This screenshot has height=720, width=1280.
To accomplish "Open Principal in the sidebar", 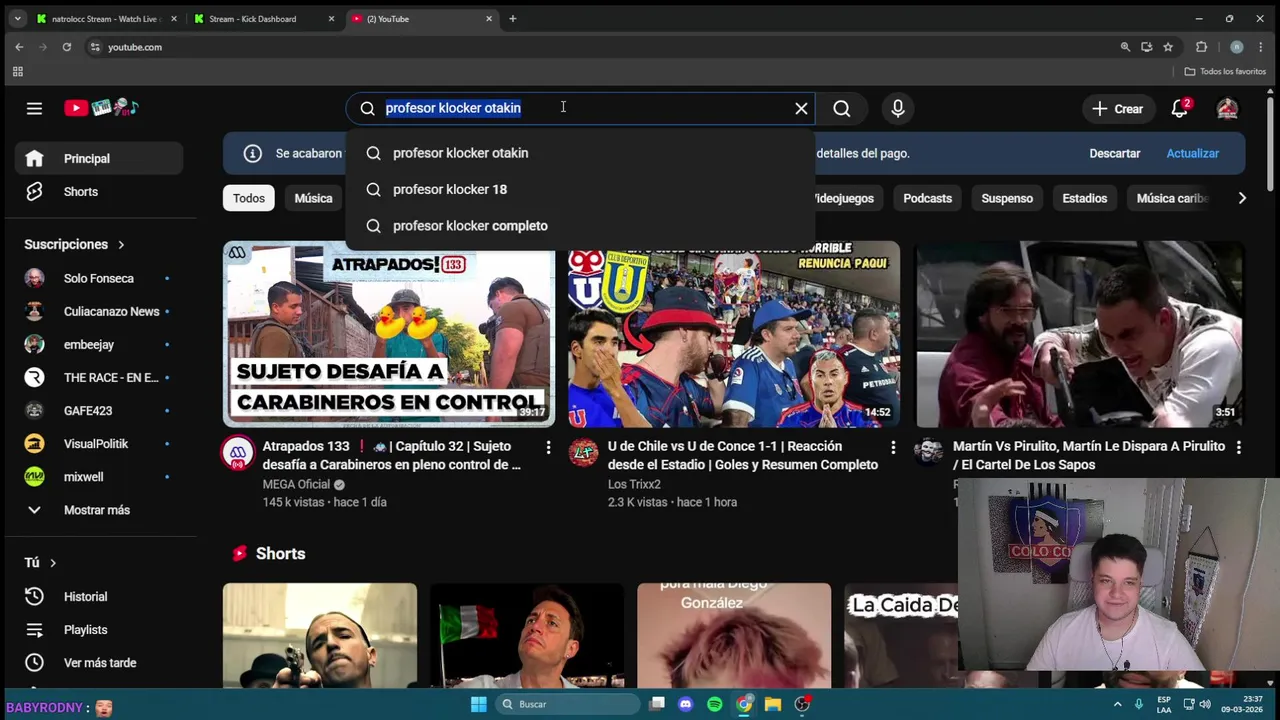I will tap(99, 158).
